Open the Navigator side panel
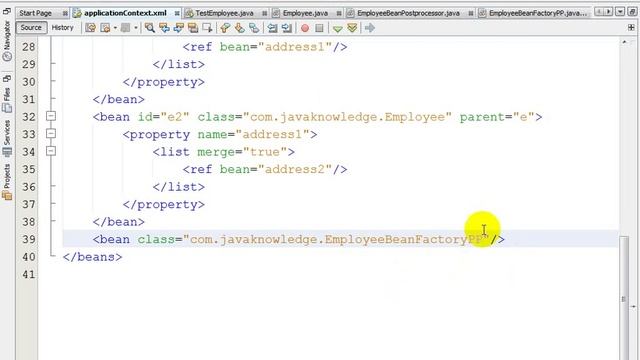Screen dimensions: 640x360 [7, 41]
